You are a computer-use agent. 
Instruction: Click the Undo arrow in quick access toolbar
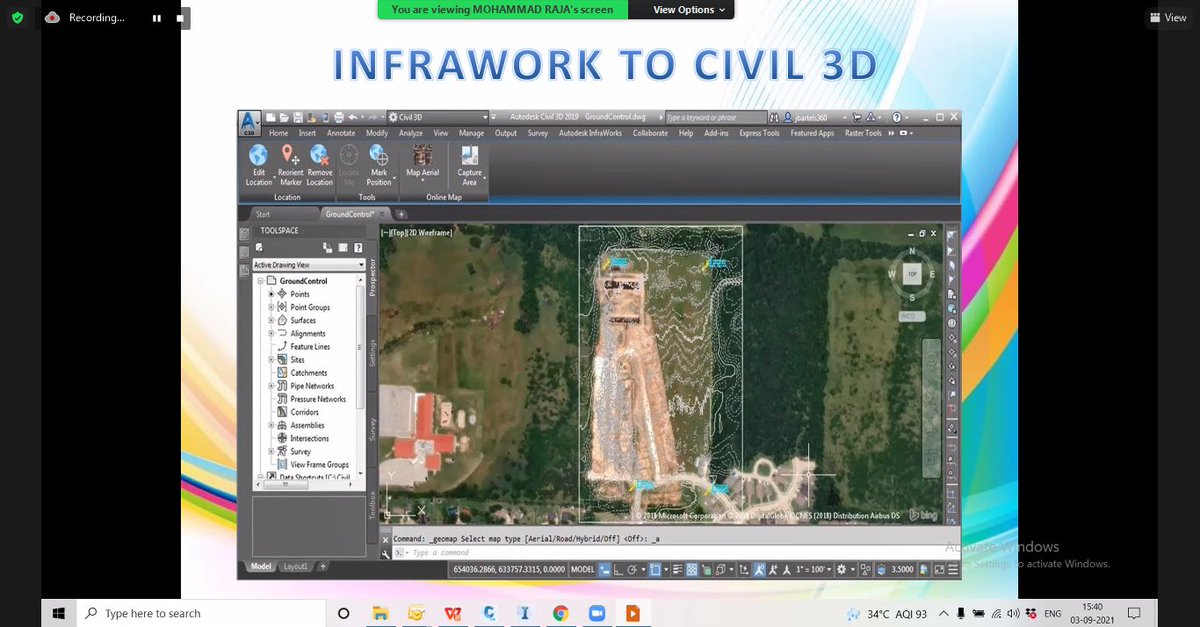353,117
